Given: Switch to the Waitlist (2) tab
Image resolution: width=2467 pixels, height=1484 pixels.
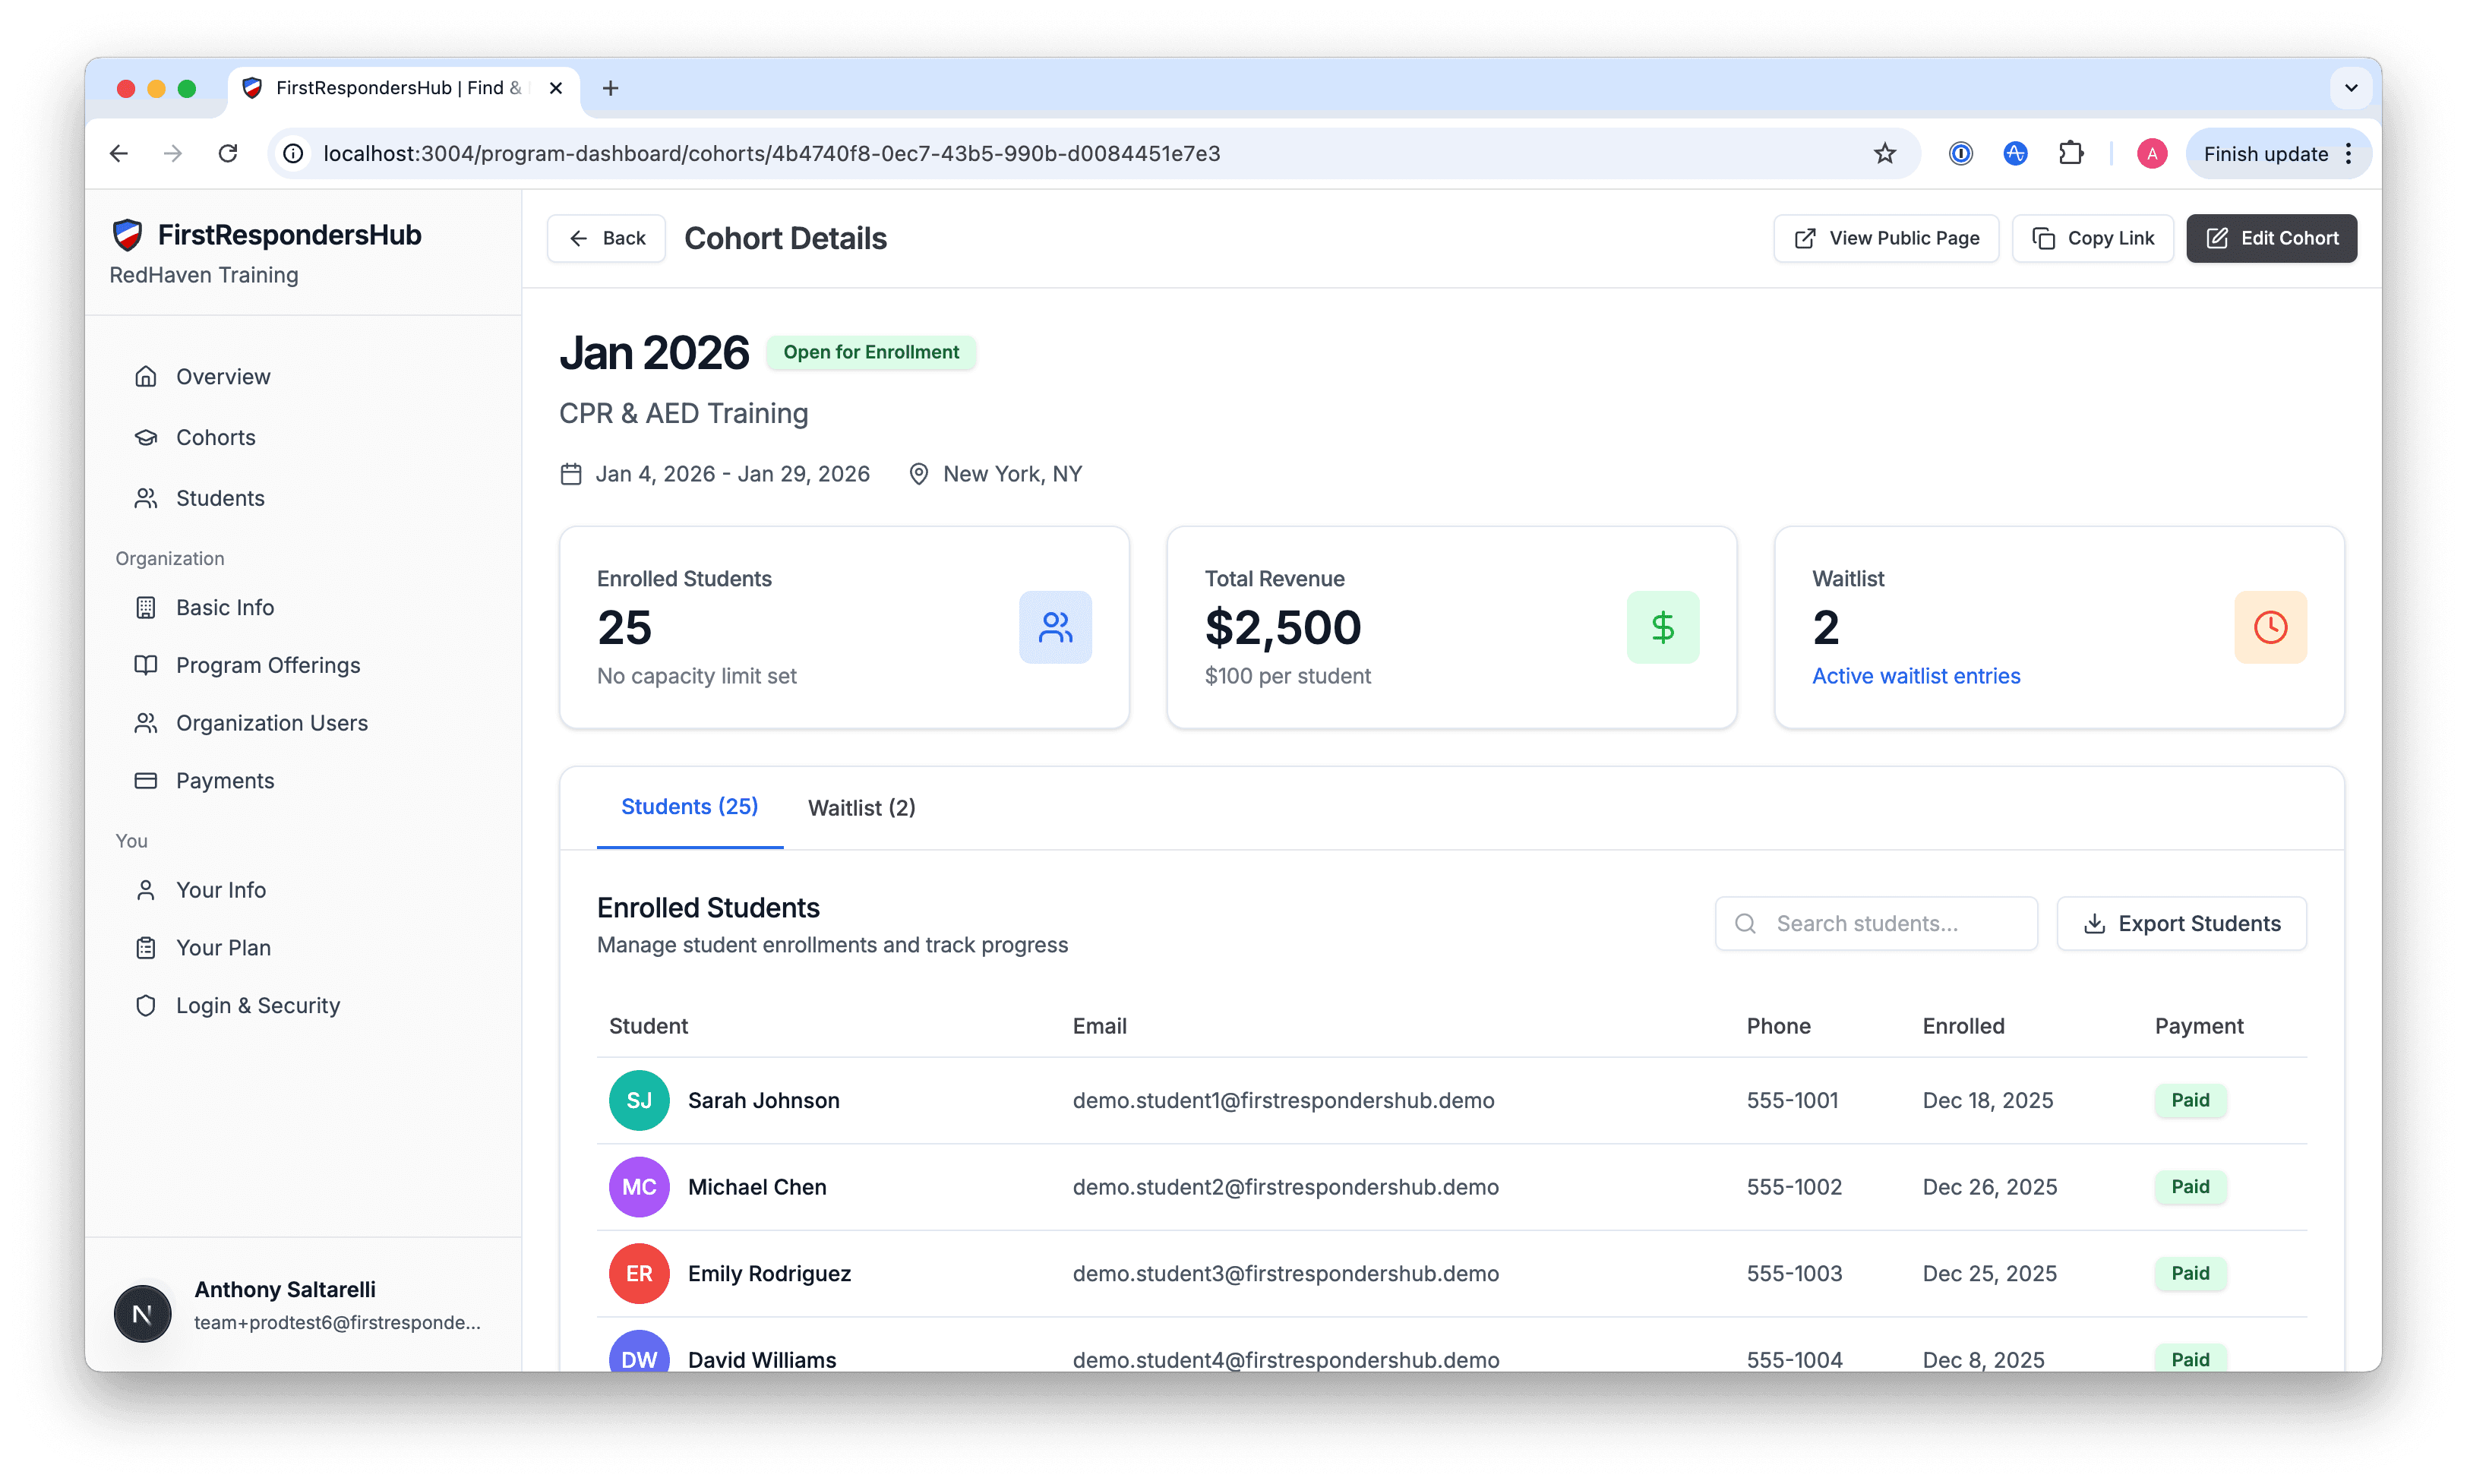Looking at the screenshot, I should click(861, 807).
